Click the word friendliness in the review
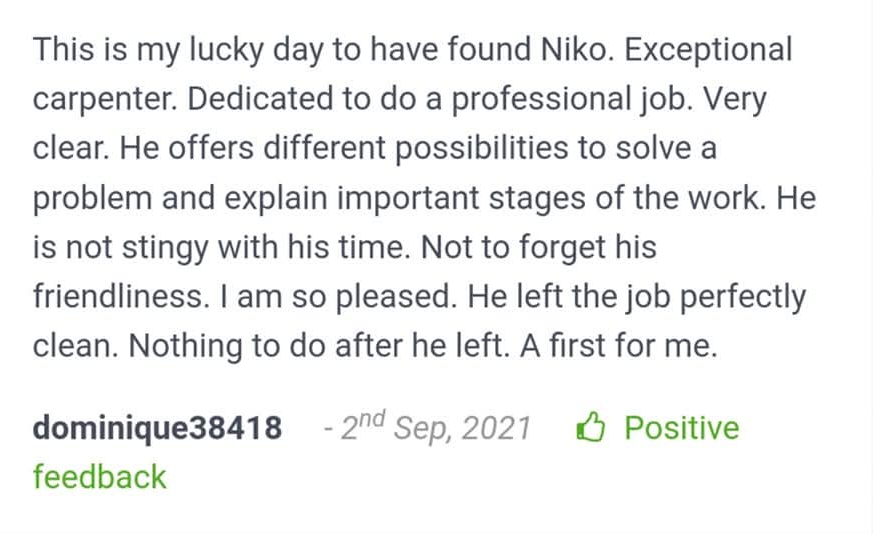This screenshot has height=534, width=873. click(x=121, y=296)
